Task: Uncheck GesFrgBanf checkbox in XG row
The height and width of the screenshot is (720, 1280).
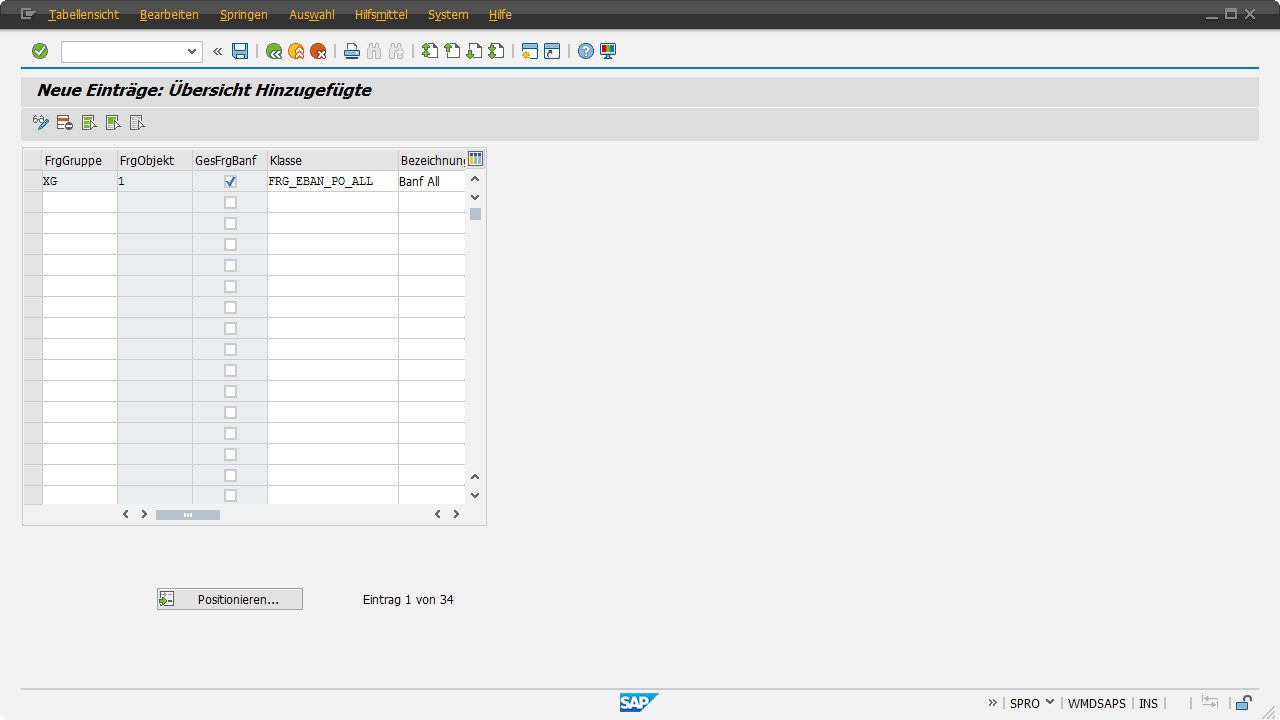Action: point(230,181)
